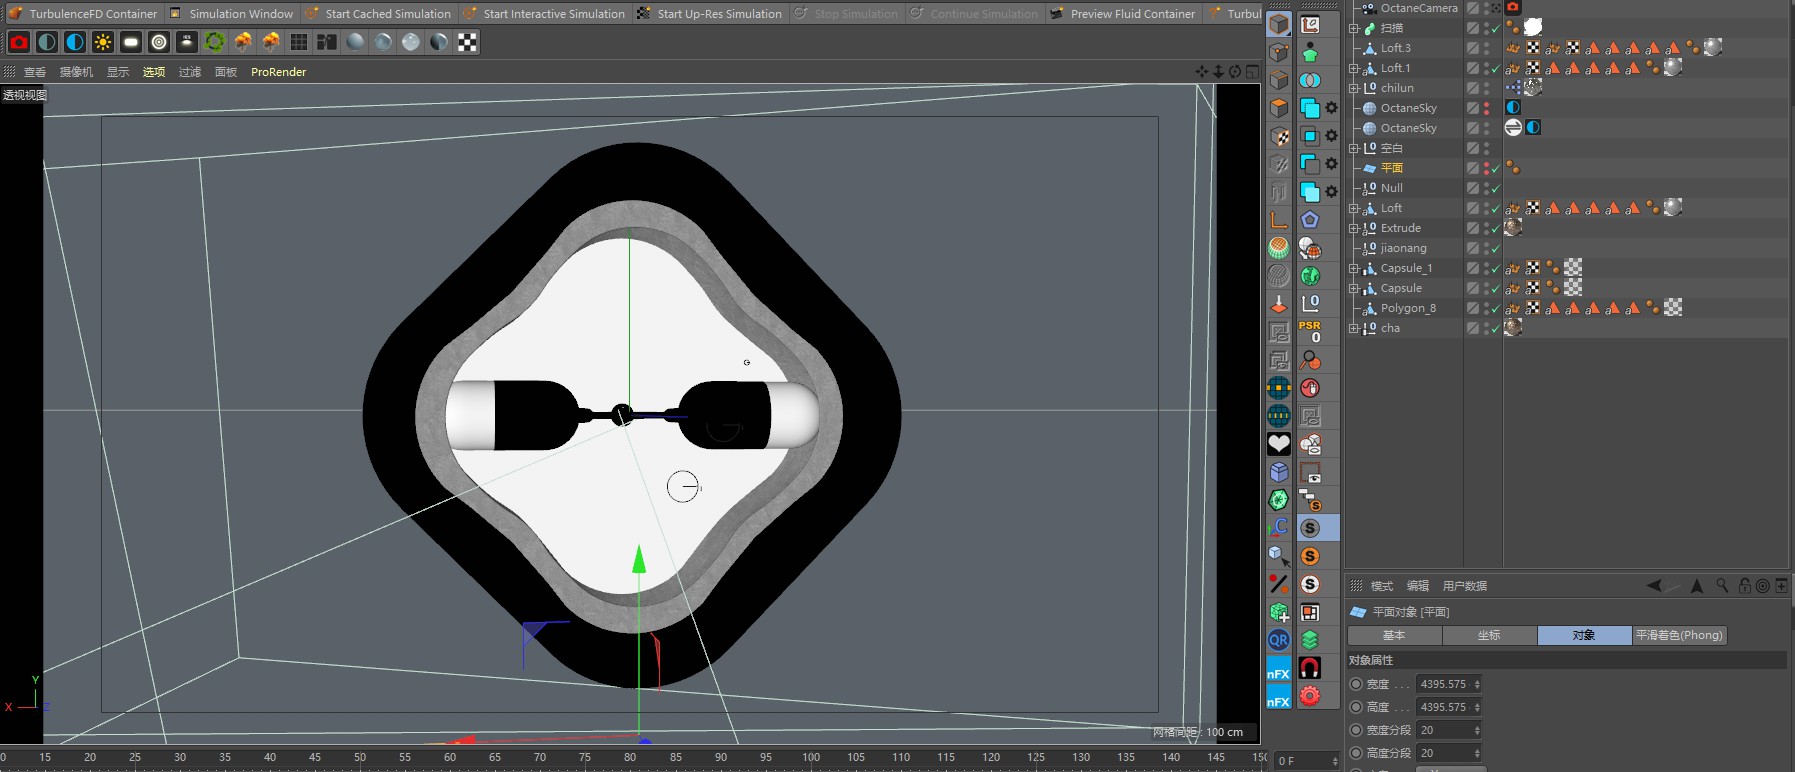Open the ProRender viewport menu

278,72
